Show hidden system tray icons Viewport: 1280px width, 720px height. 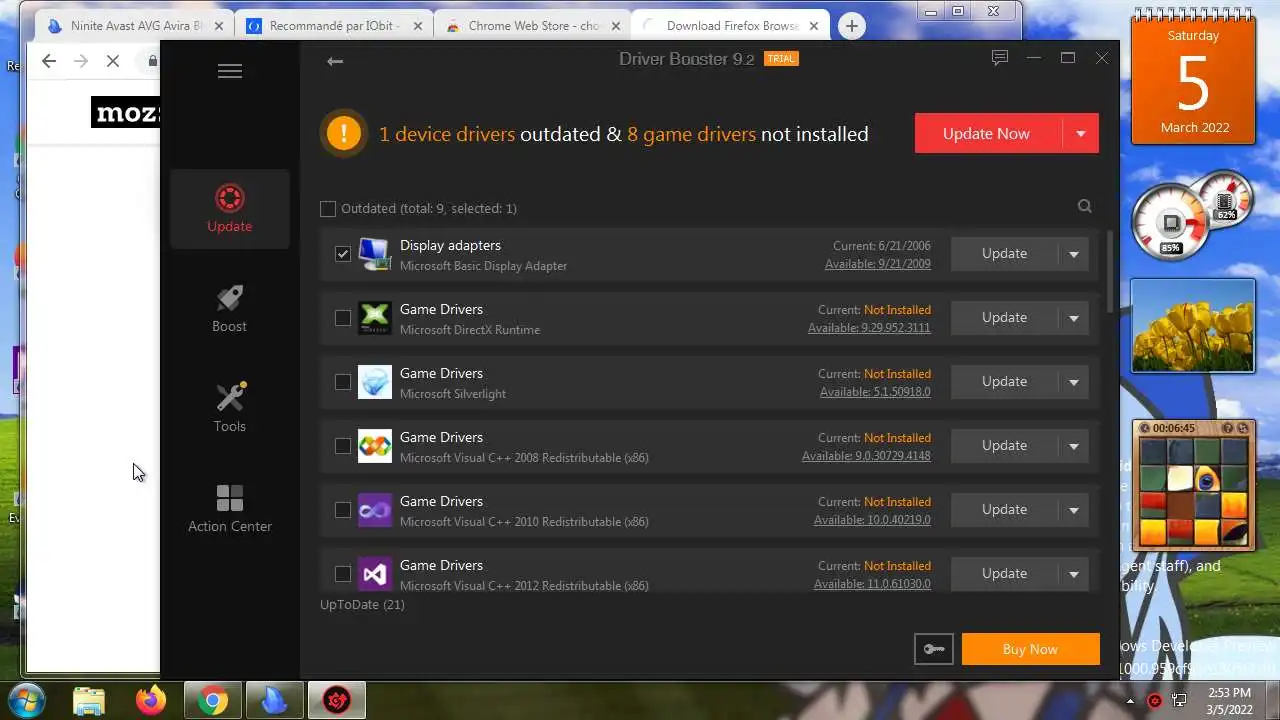tap(1131, 701)
